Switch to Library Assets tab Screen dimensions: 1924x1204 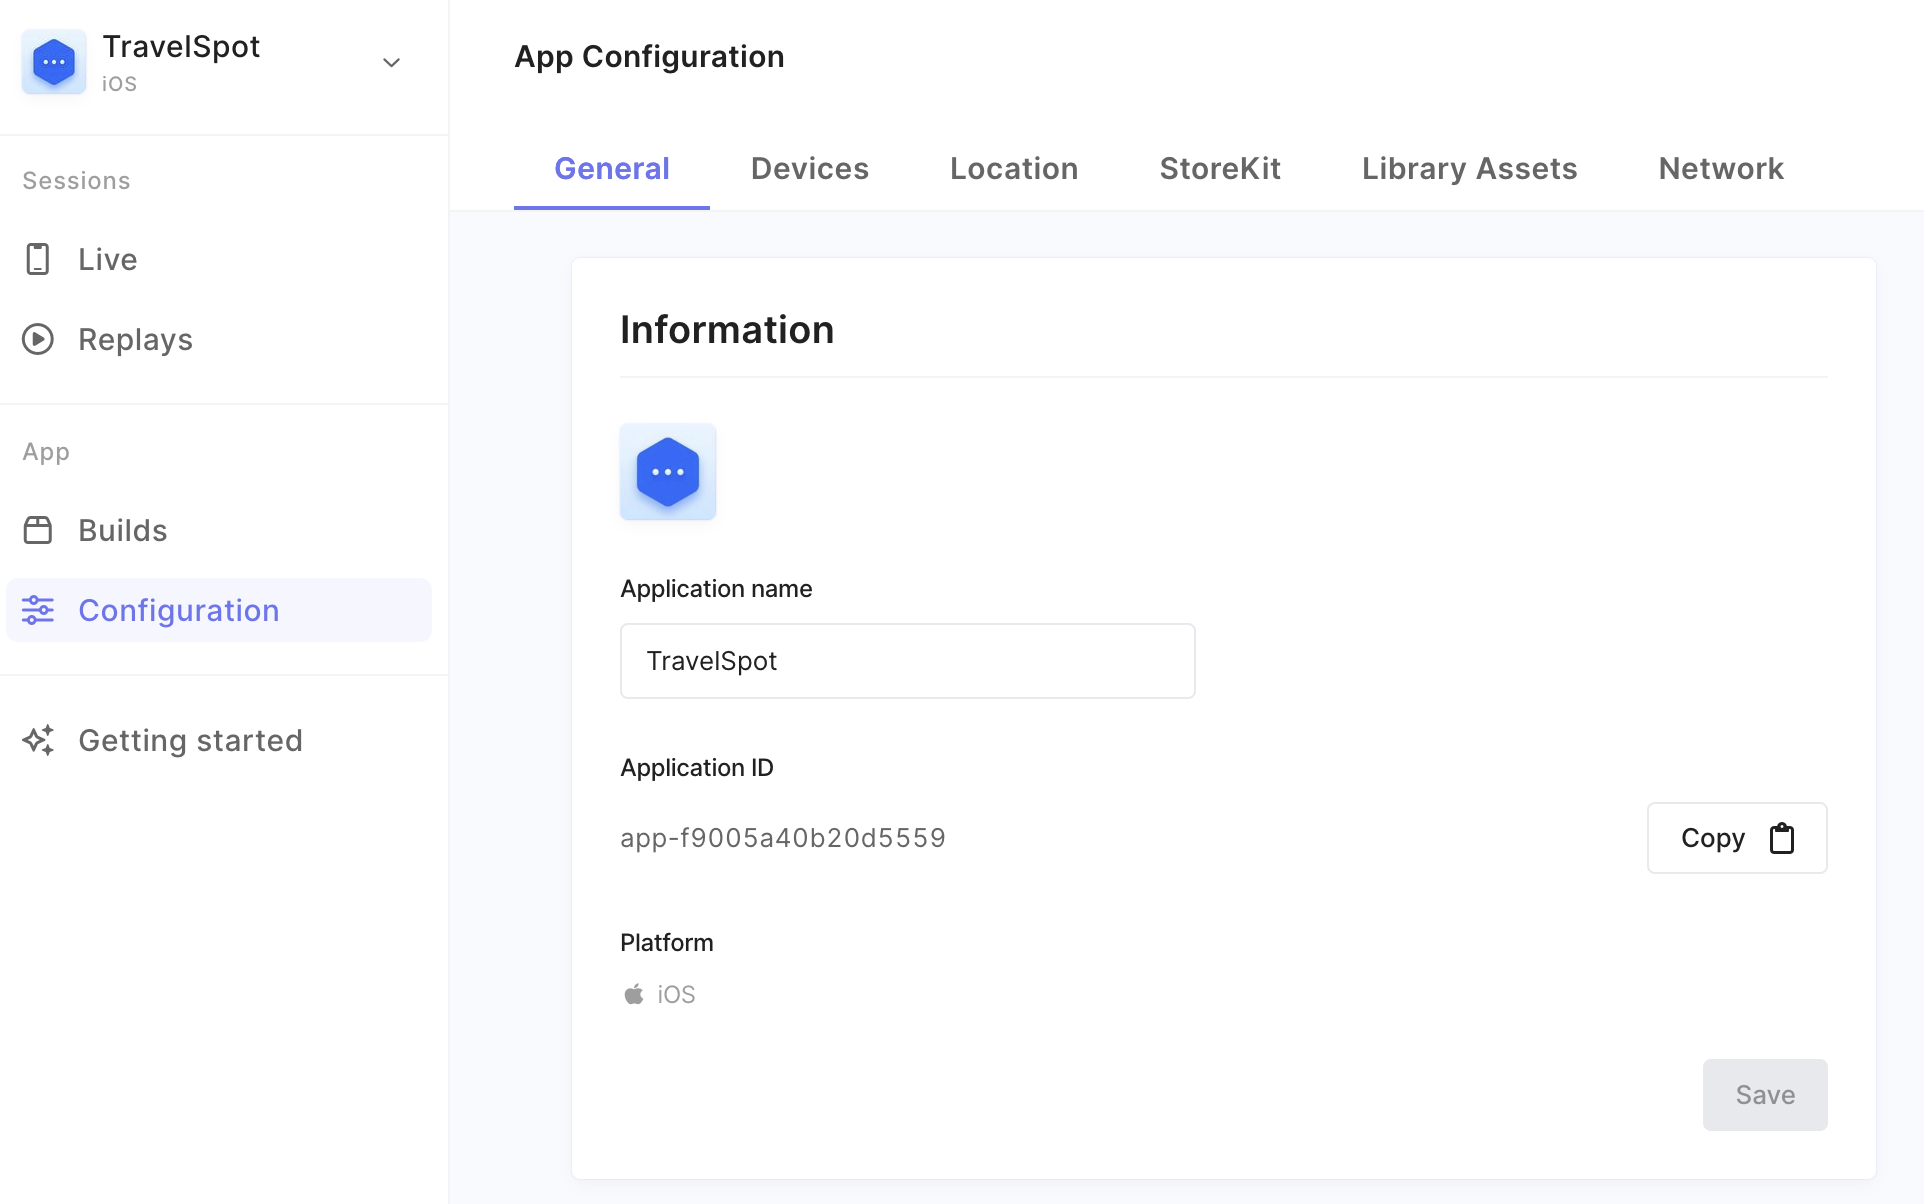coord(1469,168)
